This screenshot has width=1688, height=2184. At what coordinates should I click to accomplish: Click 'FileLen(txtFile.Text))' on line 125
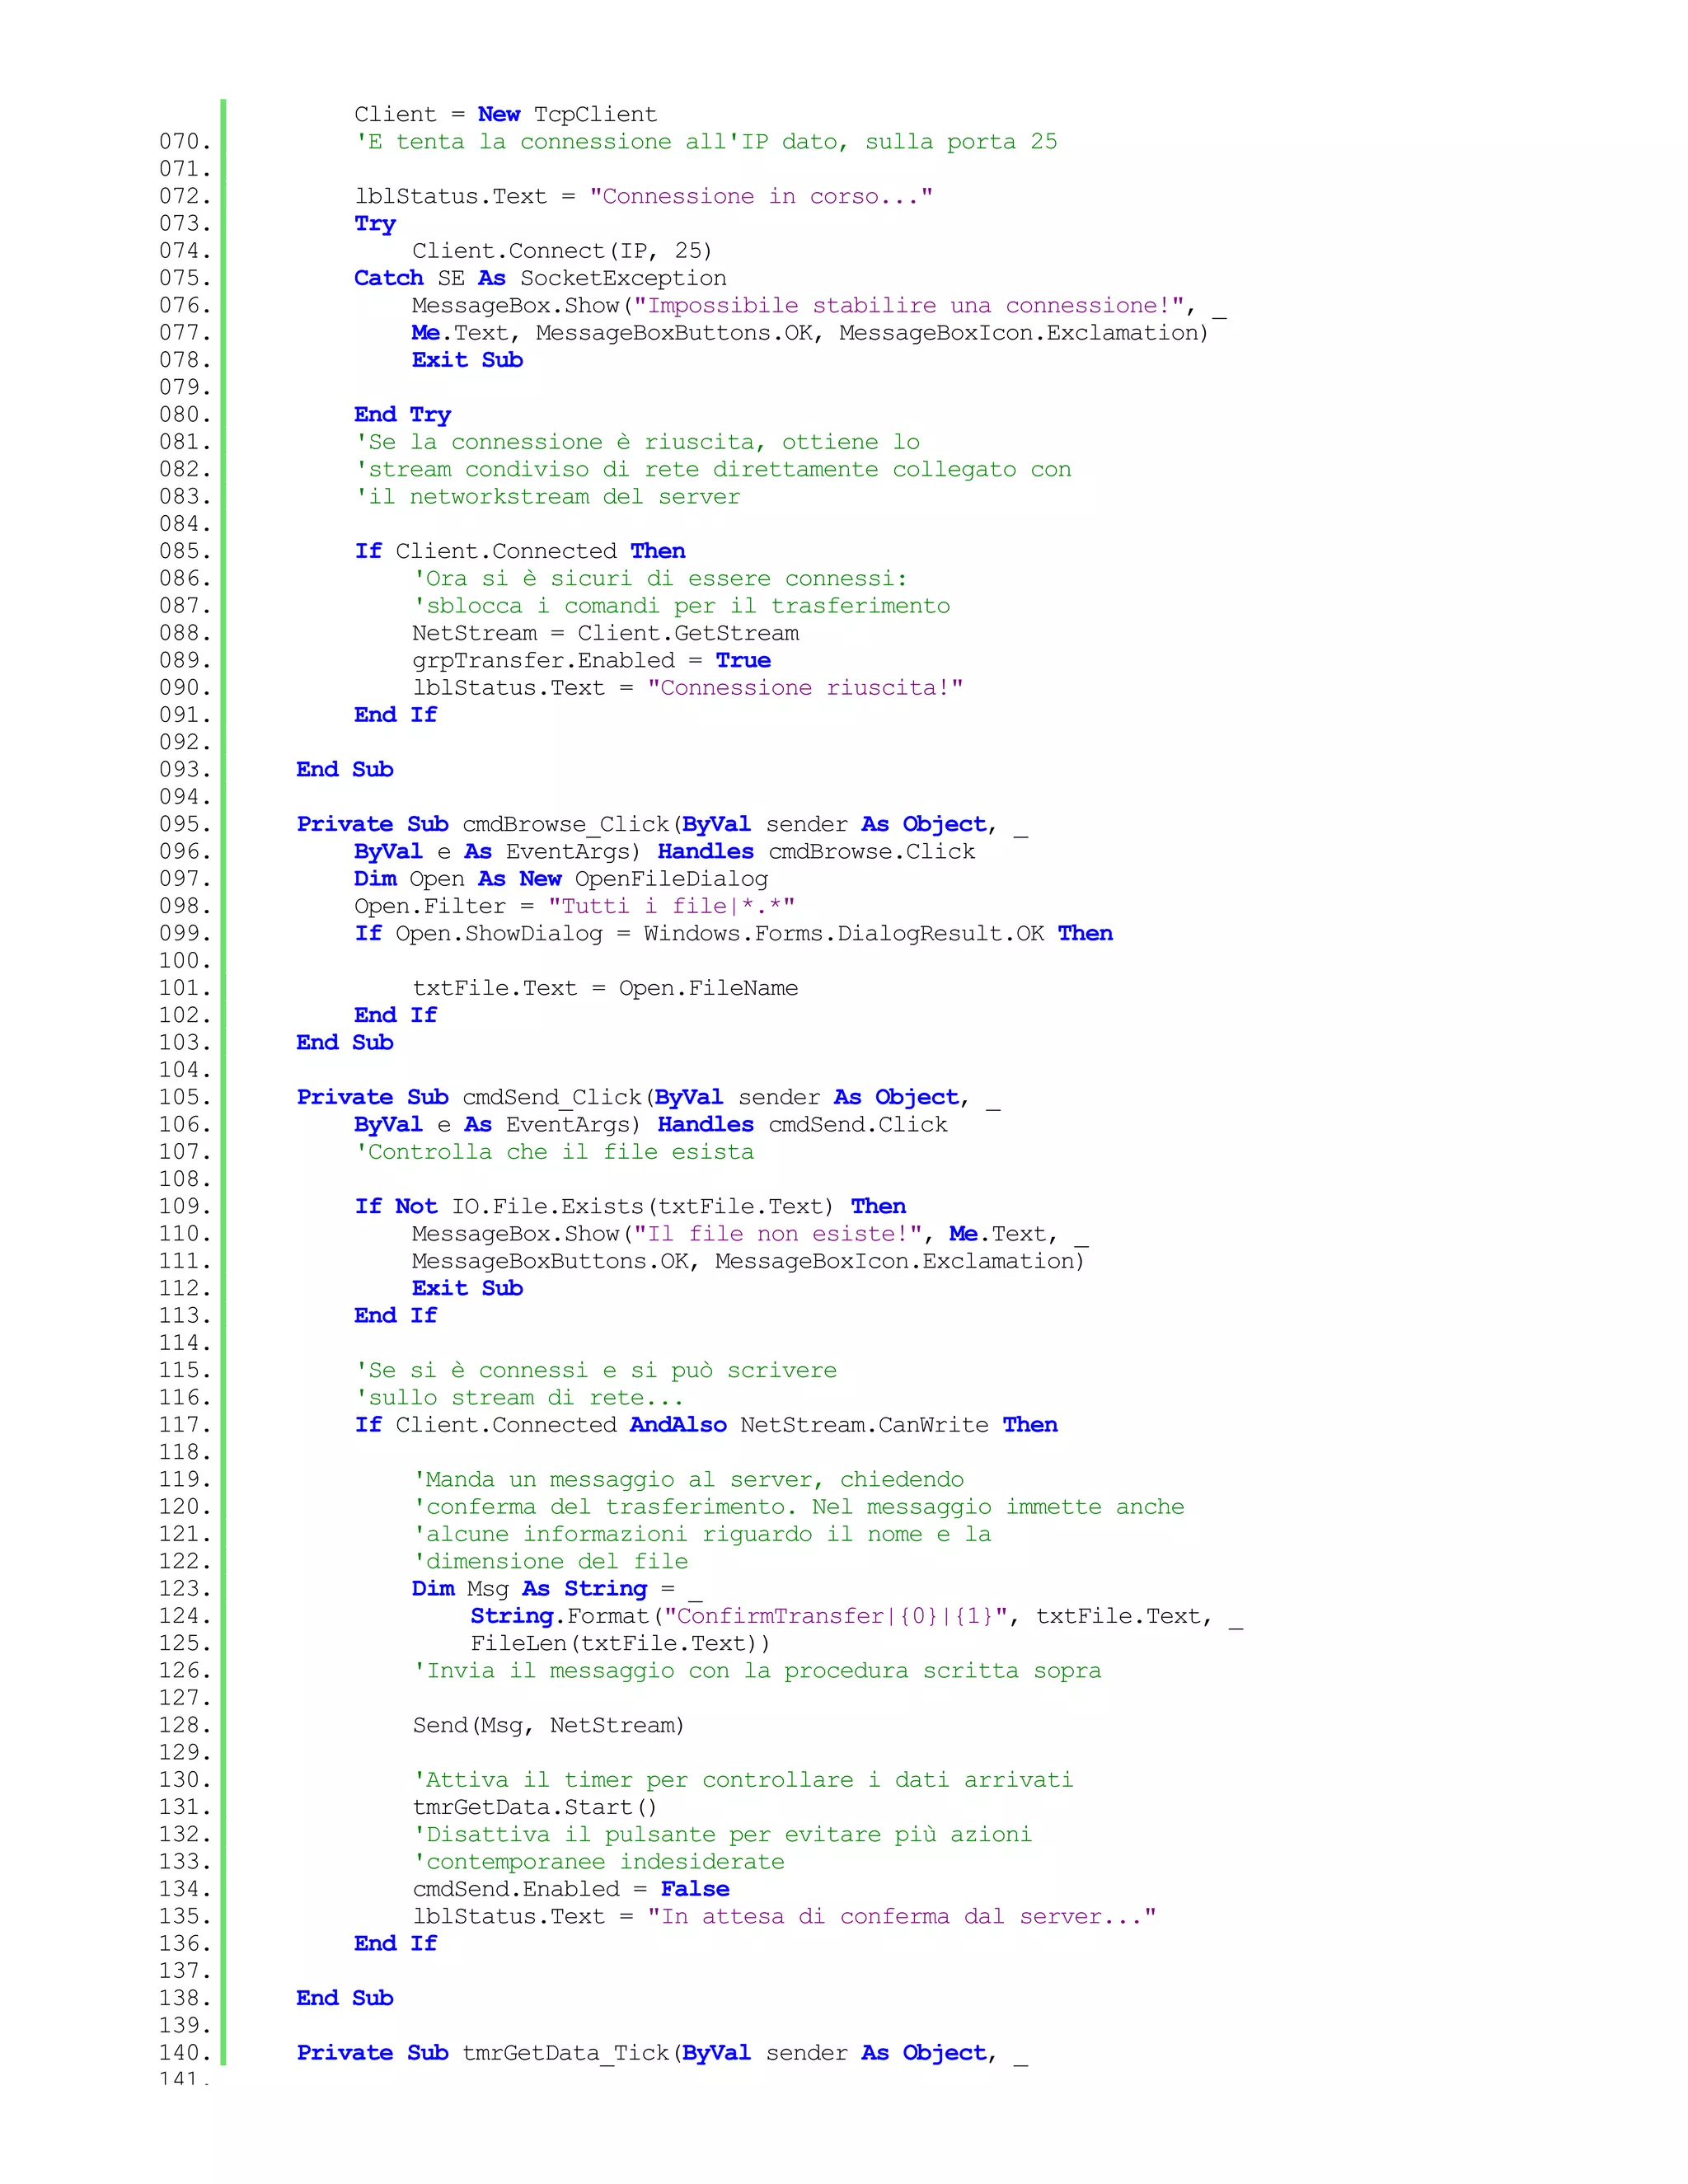[620, 1643]
